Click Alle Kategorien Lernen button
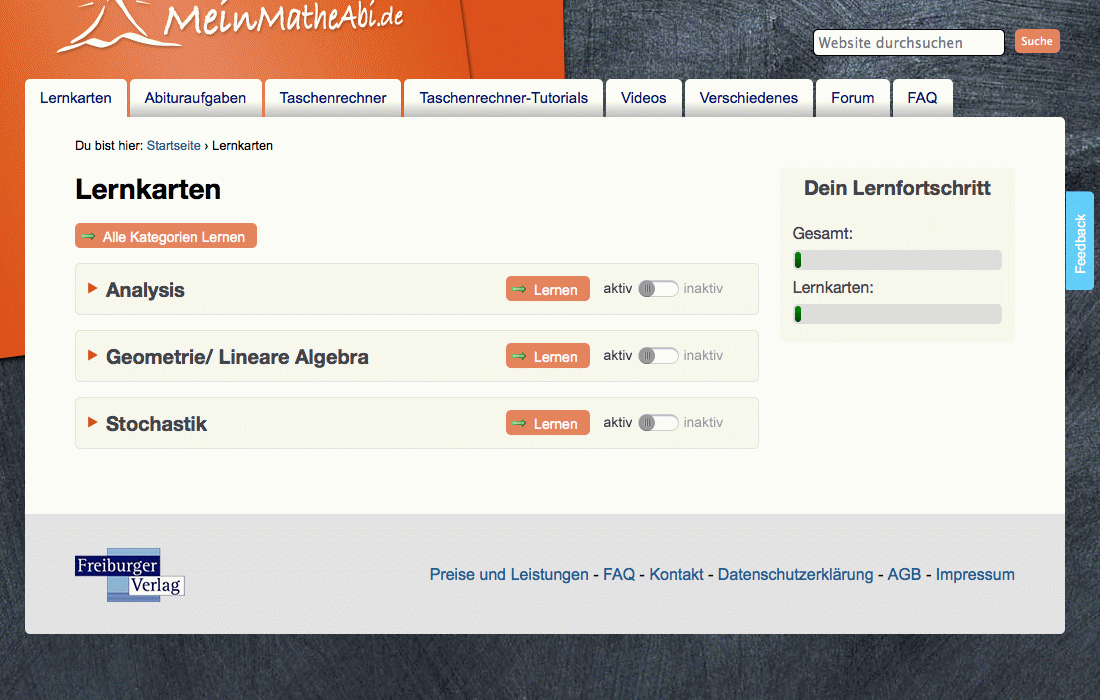1100x700 pixels. tap(166, 236)
